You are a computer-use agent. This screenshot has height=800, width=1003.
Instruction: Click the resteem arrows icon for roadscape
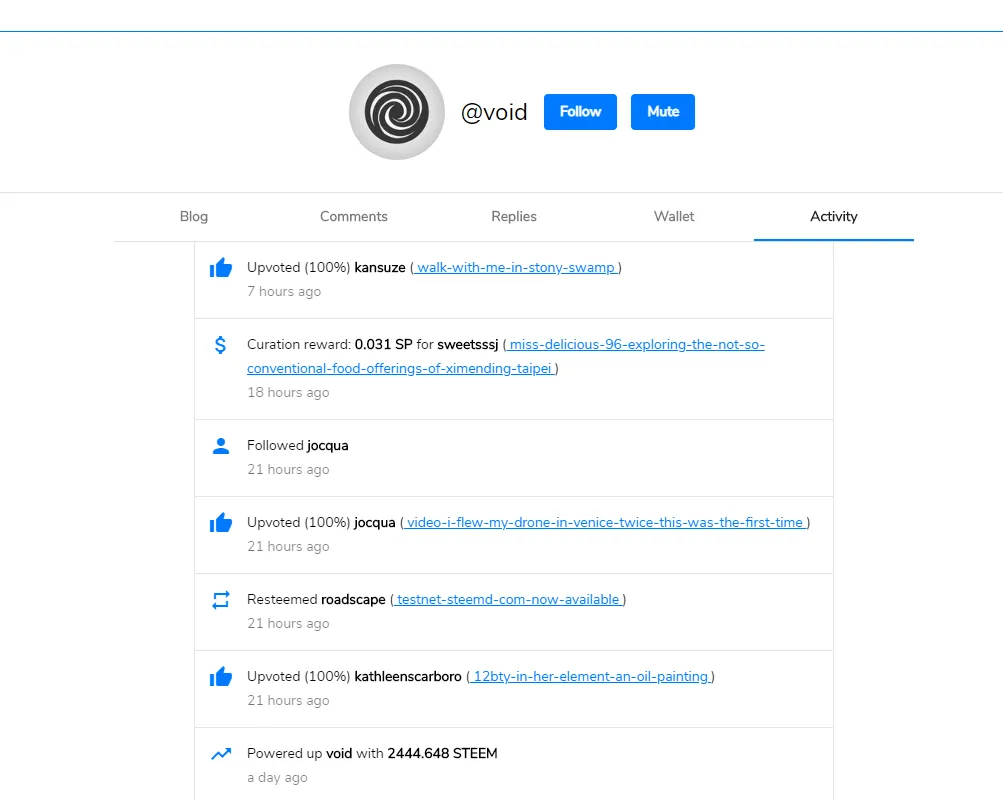[221, 600]
